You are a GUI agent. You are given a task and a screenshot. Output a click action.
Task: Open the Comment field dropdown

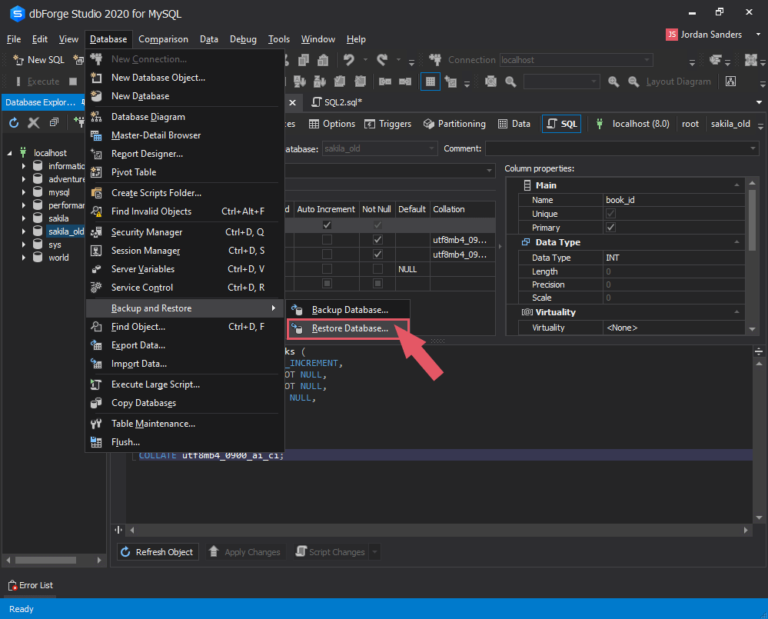pos(752,148)
